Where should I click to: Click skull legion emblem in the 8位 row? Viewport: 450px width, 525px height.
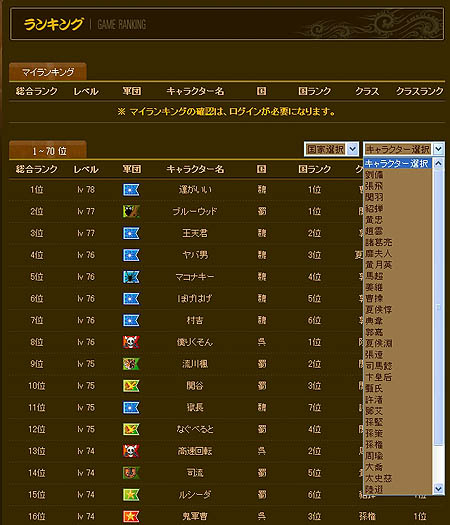131,342
